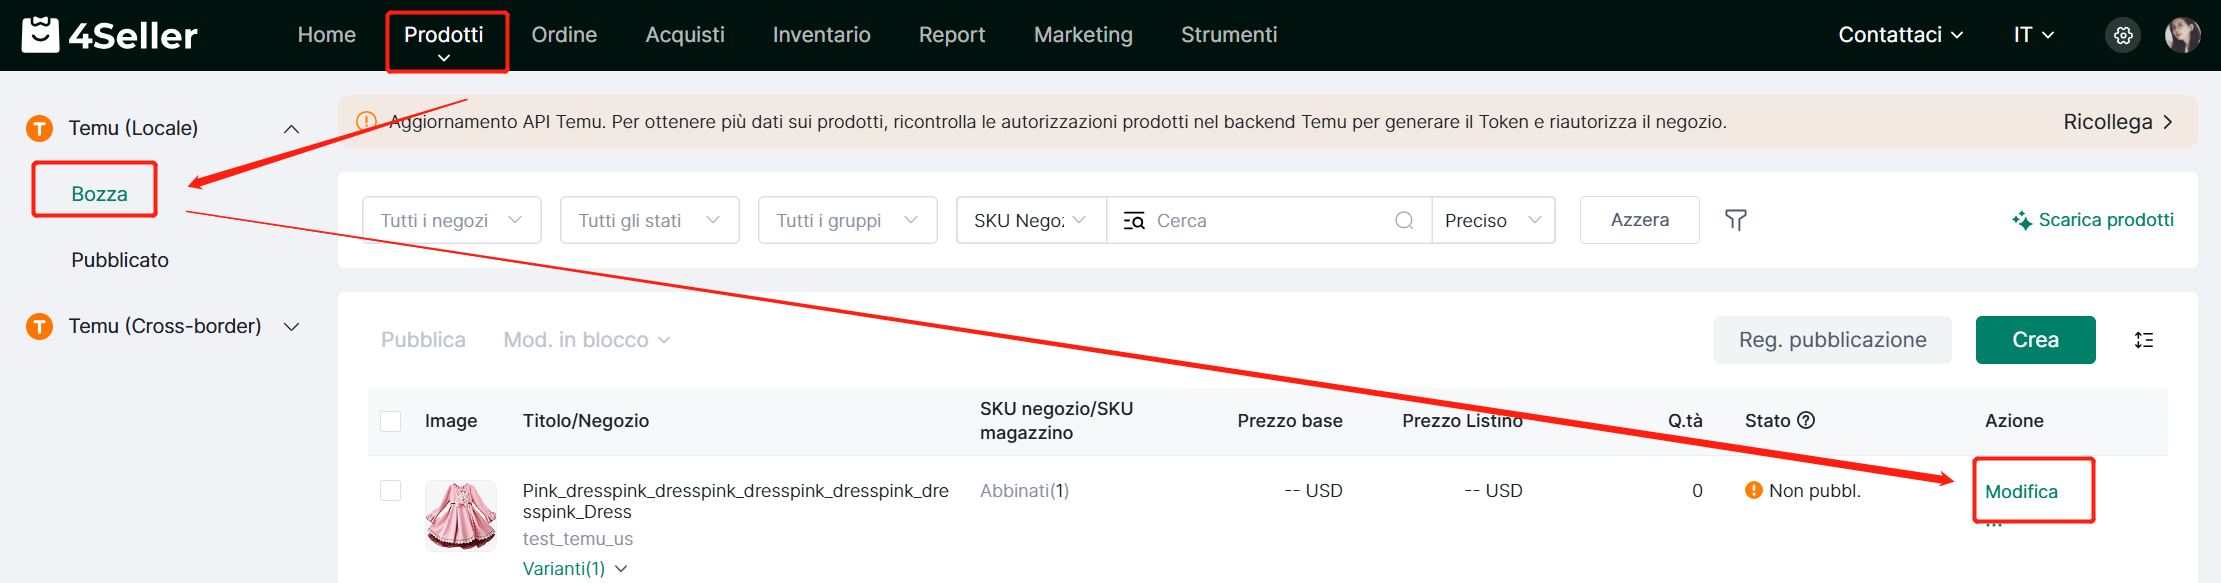Click the search magnifier icon
2221x583 pixels.
[1404, 220]
